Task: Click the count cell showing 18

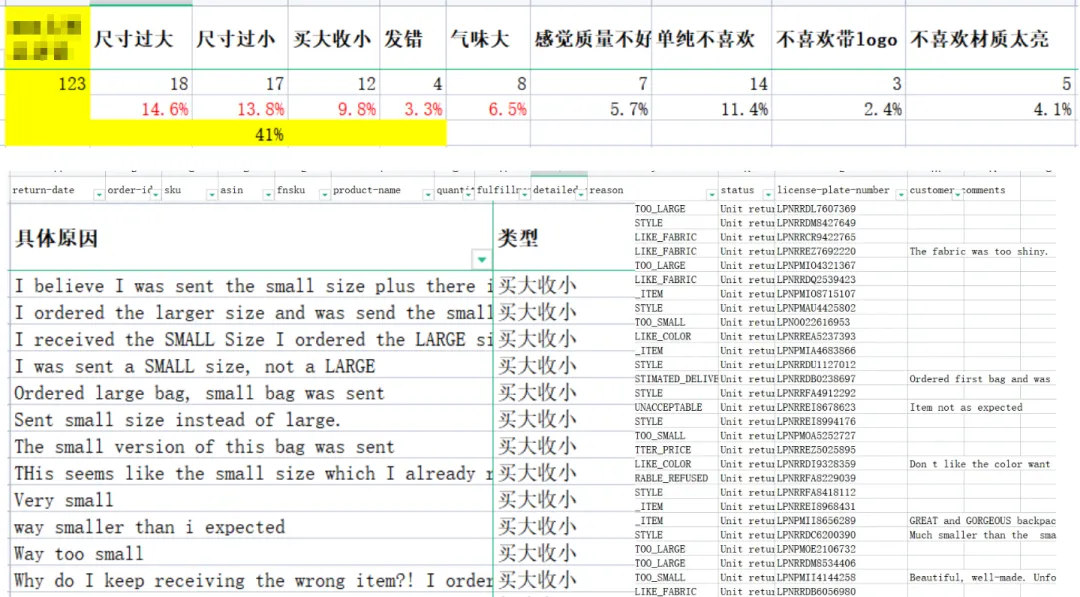Action: (x=141, y=84)
